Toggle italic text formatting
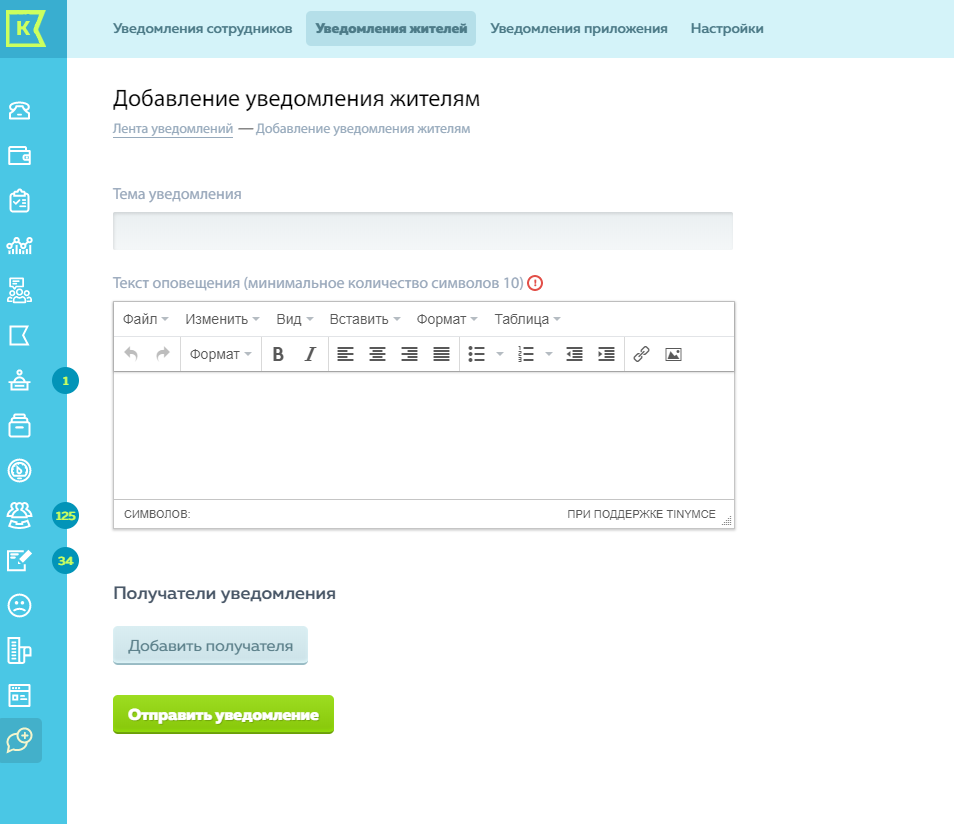This screenshot has width=954, height=824. pyautogui.click(x=310, y=354)
